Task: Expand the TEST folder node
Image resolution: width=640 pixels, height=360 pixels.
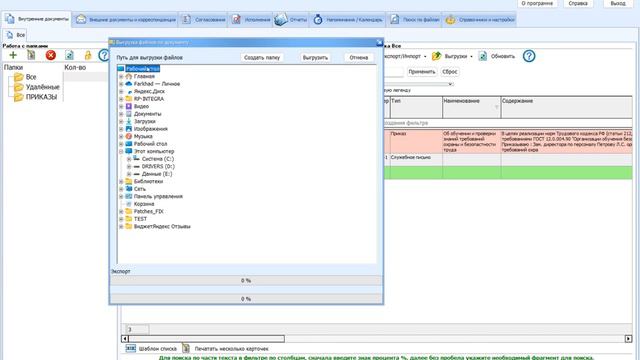Action: click(121, 219)
